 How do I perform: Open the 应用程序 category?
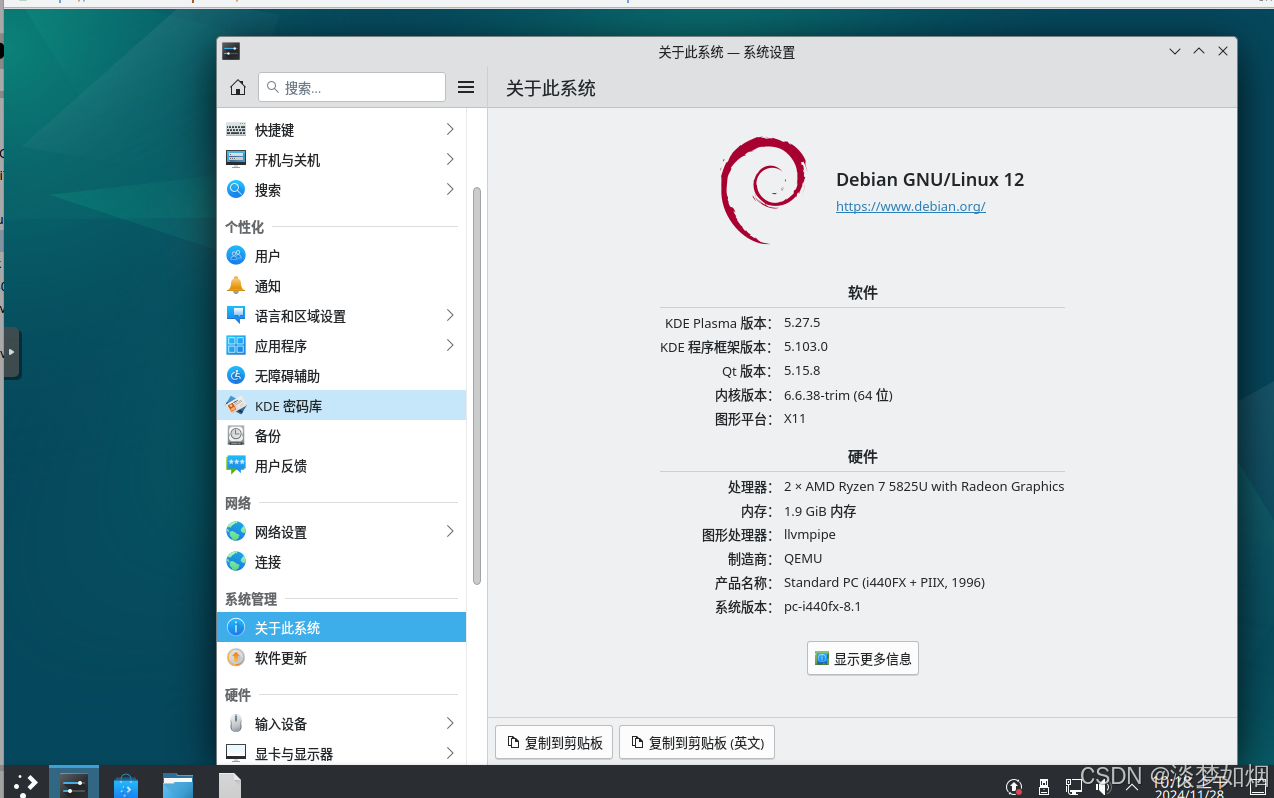pyautogui.click(x=341, y=346)
